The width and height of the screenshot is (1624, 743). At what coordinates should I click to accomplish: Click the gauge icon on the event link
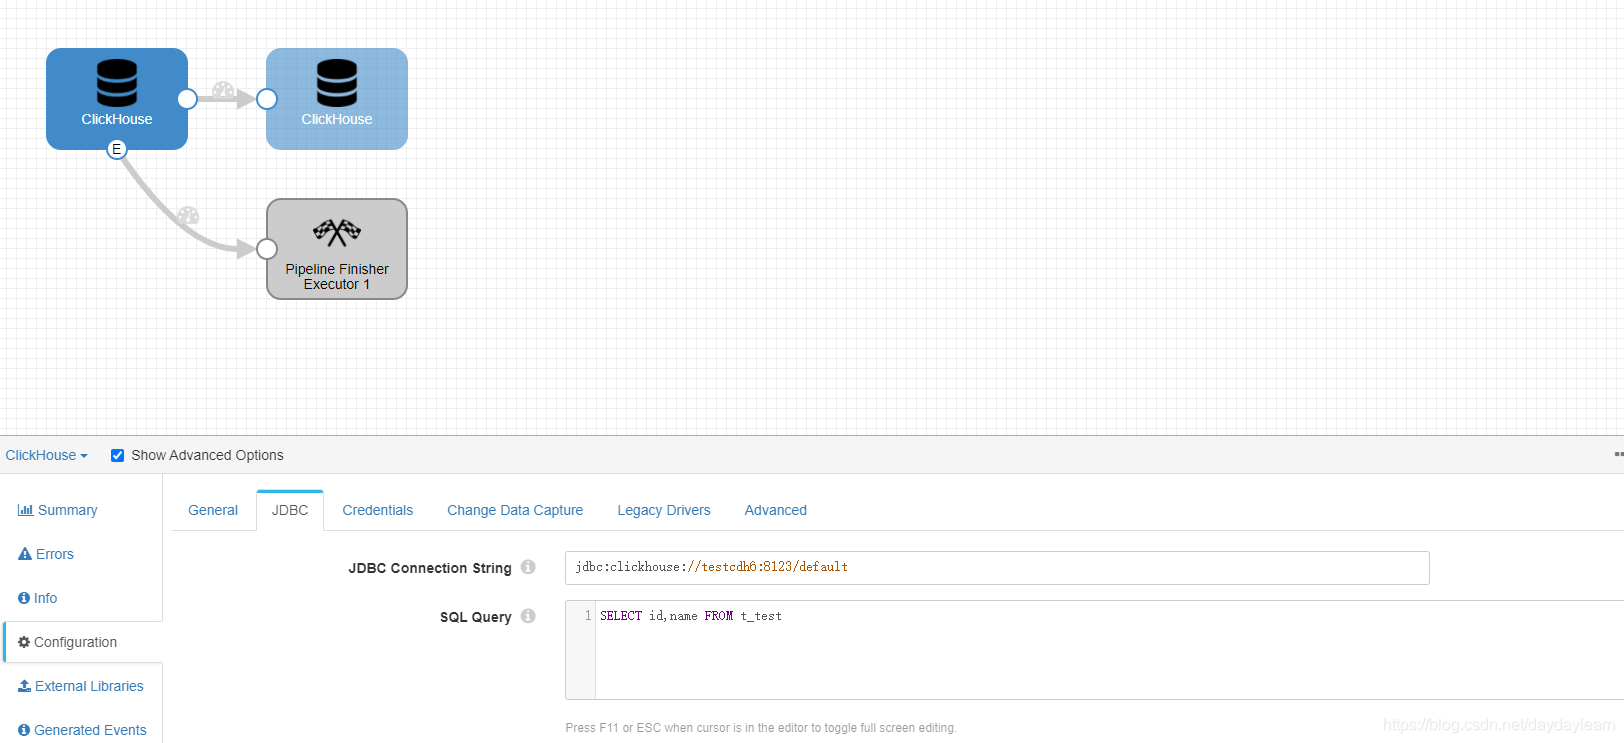pyautogui.click(x=188, y=215)
